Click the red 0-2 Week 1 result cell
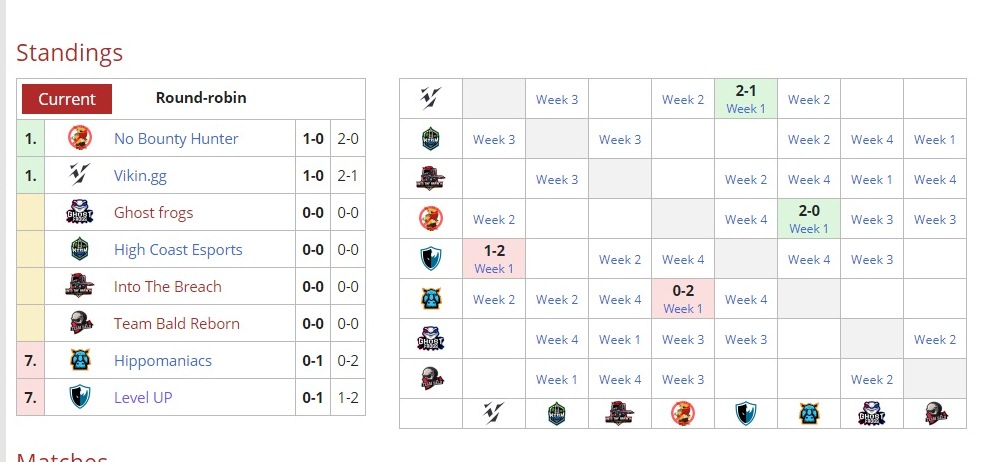The image size is (983, 462). coord(683,299)
